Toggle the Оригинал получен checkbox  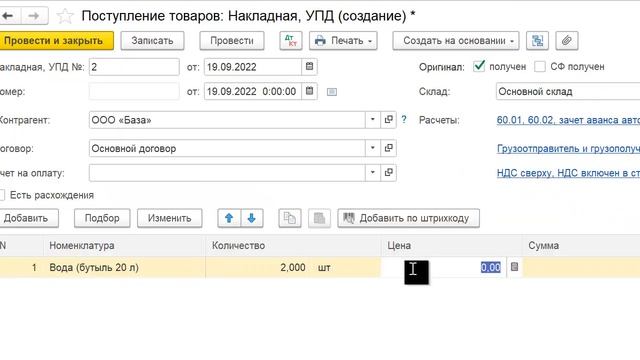(x=479, y=66)
